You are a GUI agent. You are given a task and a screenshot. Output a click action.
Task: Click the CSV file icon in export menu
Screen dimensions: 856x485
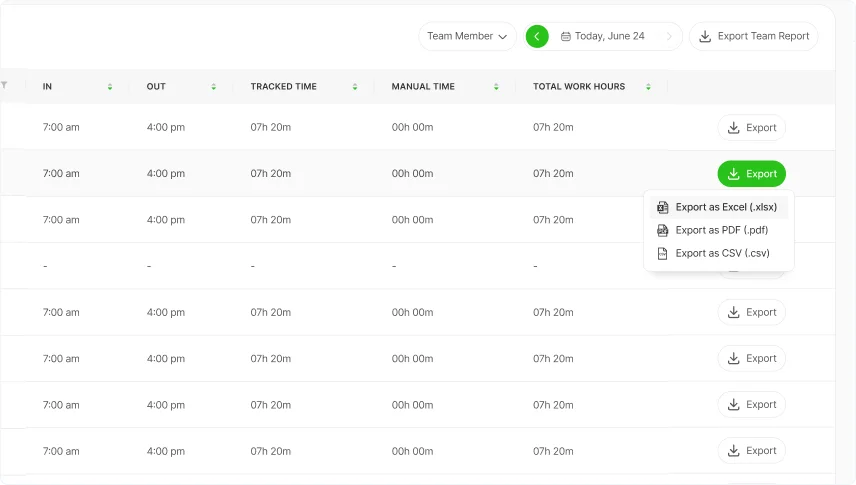(x=662, y=253)
